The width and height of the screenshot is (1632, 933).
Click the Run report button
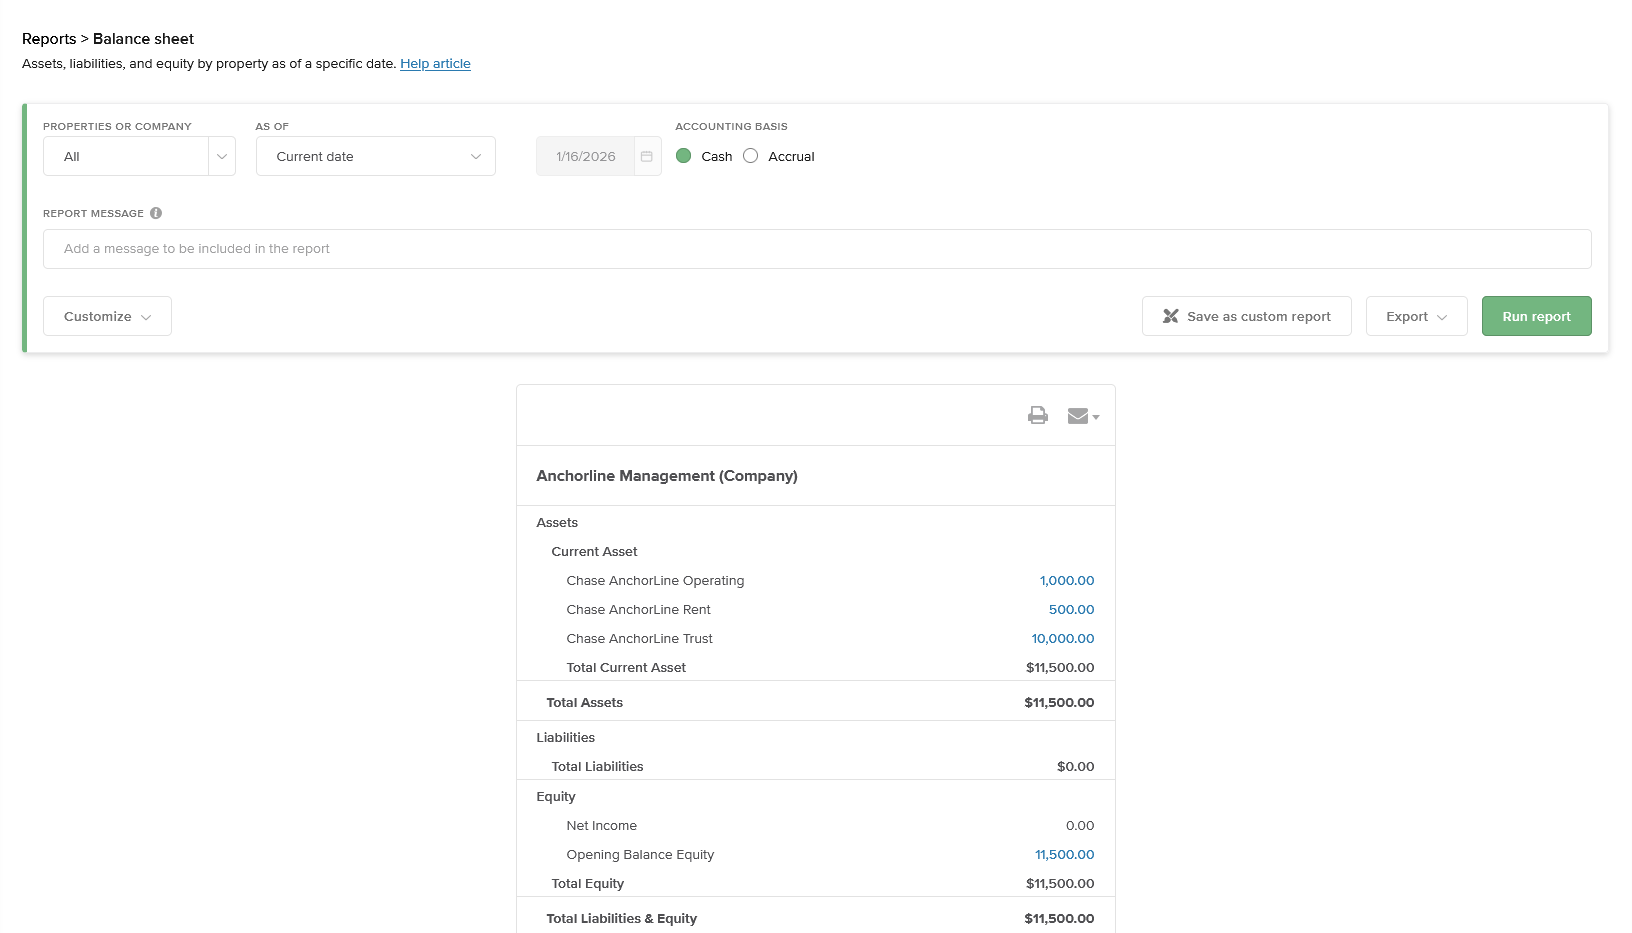[1536, 316]
